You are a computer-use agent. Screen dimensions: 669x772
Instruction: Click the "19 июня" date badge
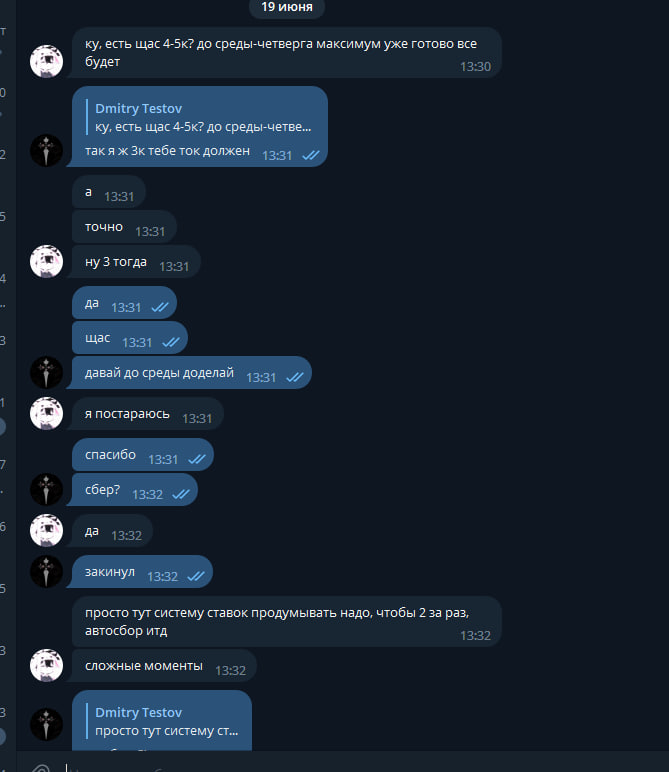[x=287, y=7]
